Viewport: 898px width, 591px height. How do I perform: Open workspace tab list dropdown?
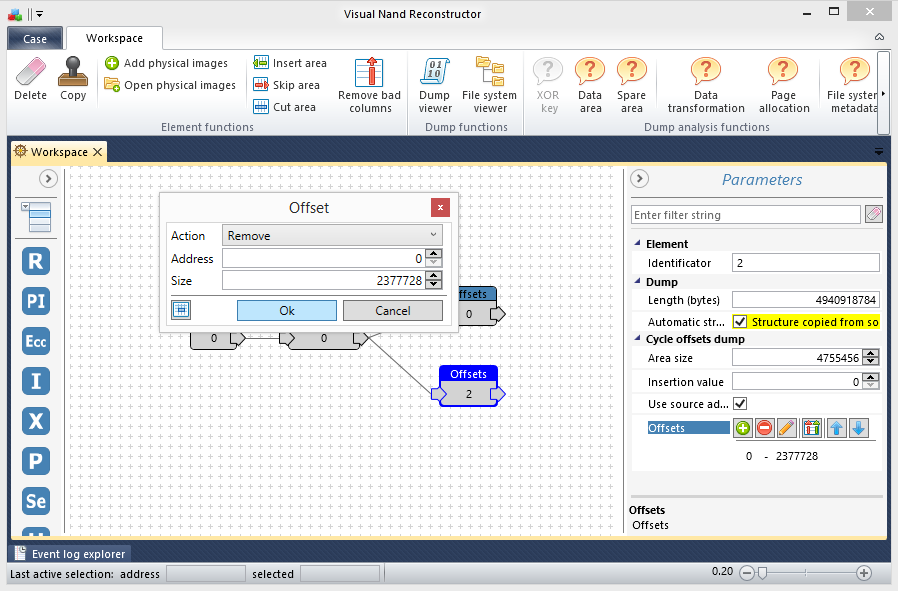(x=879, y=152)
